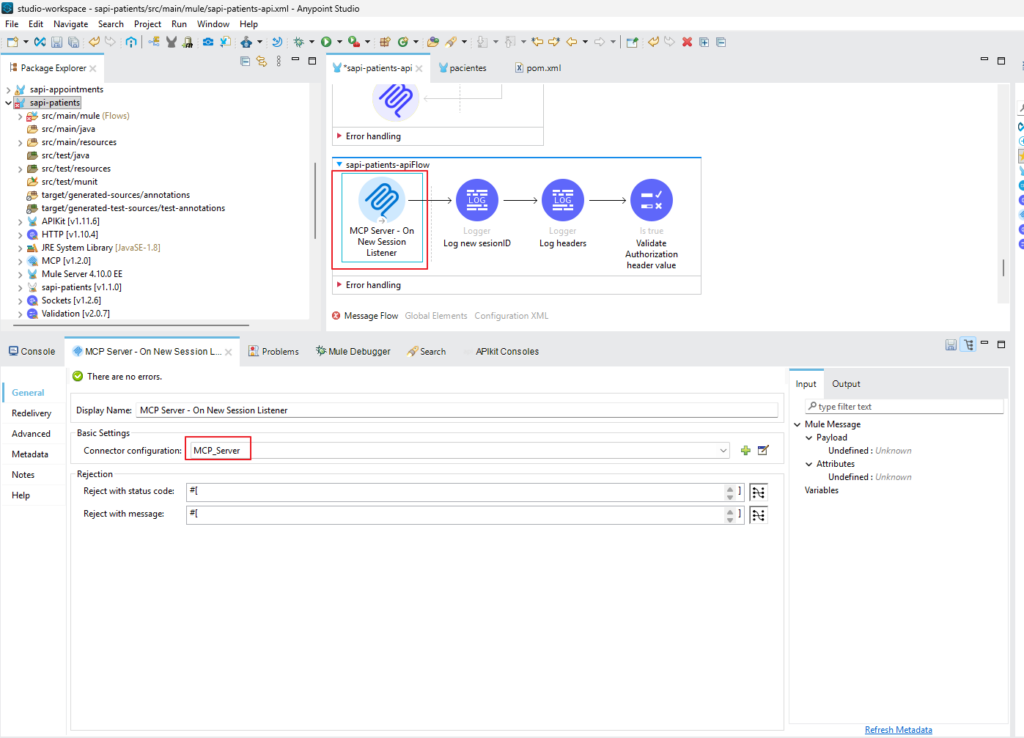Click the Refresh Metadata link

[x=898, y=730]
